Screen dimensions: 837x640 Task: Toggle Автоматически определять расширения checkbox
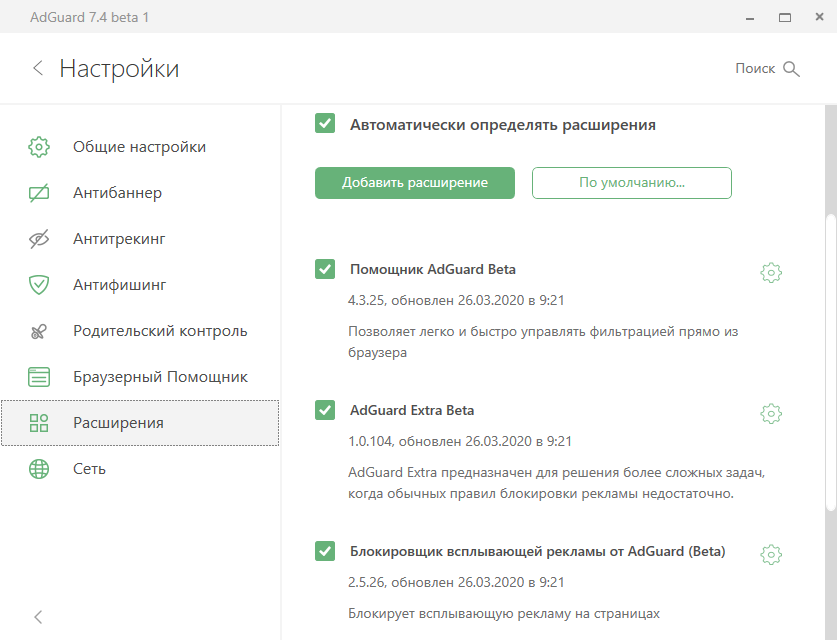point(325,123)
